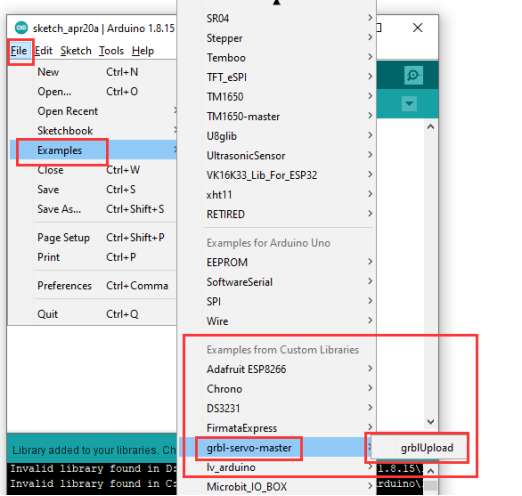Screen dimensions: 522x496
Task: Open the Tools menu
Action: click(111, 51)
